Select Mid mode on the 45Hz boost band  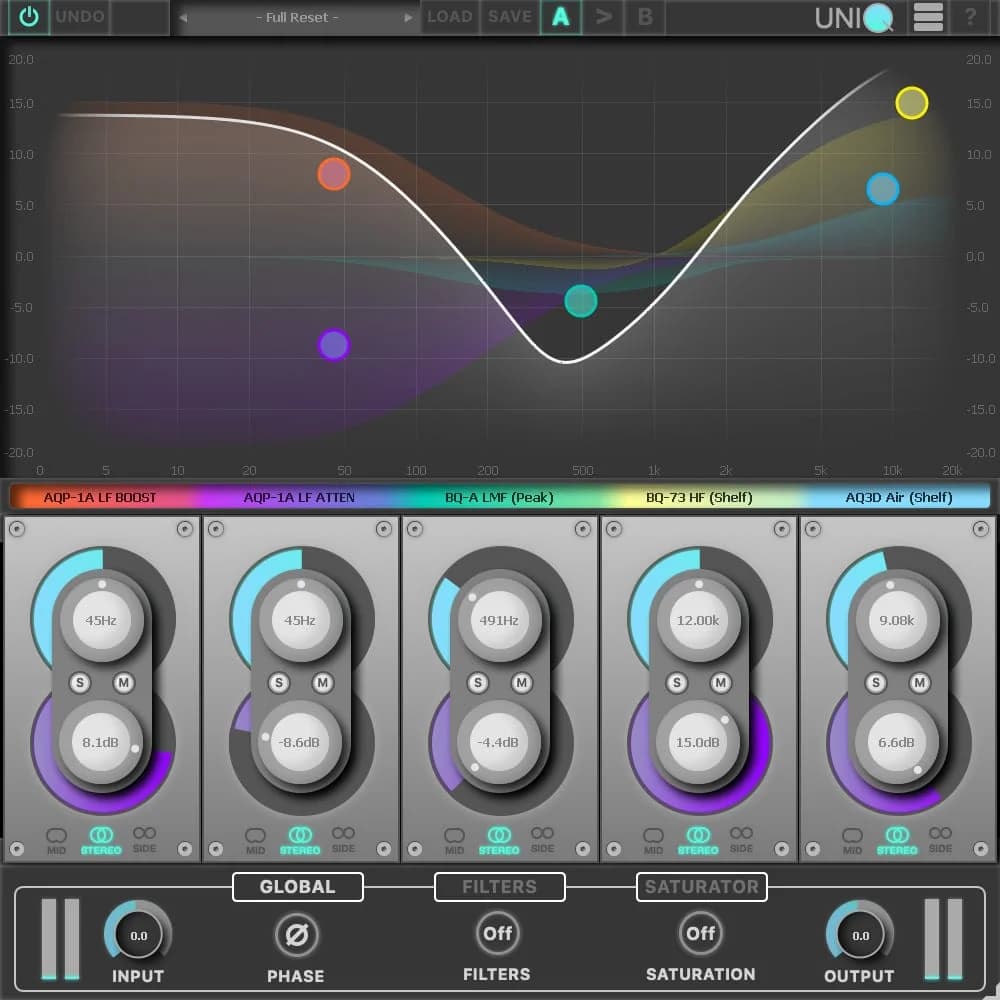[57, 839]
